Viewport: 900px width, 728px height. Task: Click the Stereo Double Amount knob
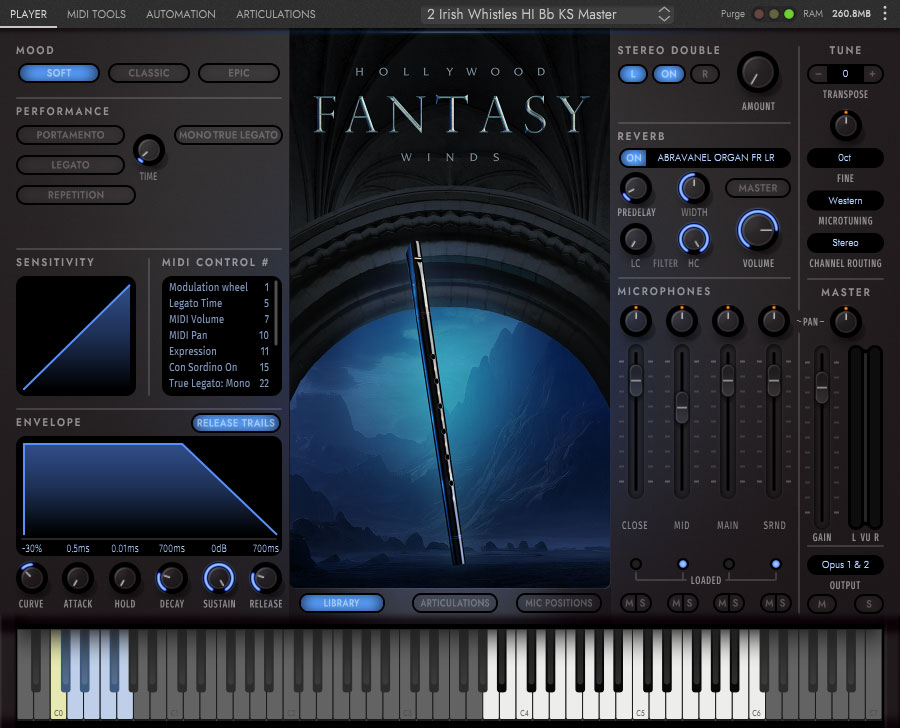(758, 73)
